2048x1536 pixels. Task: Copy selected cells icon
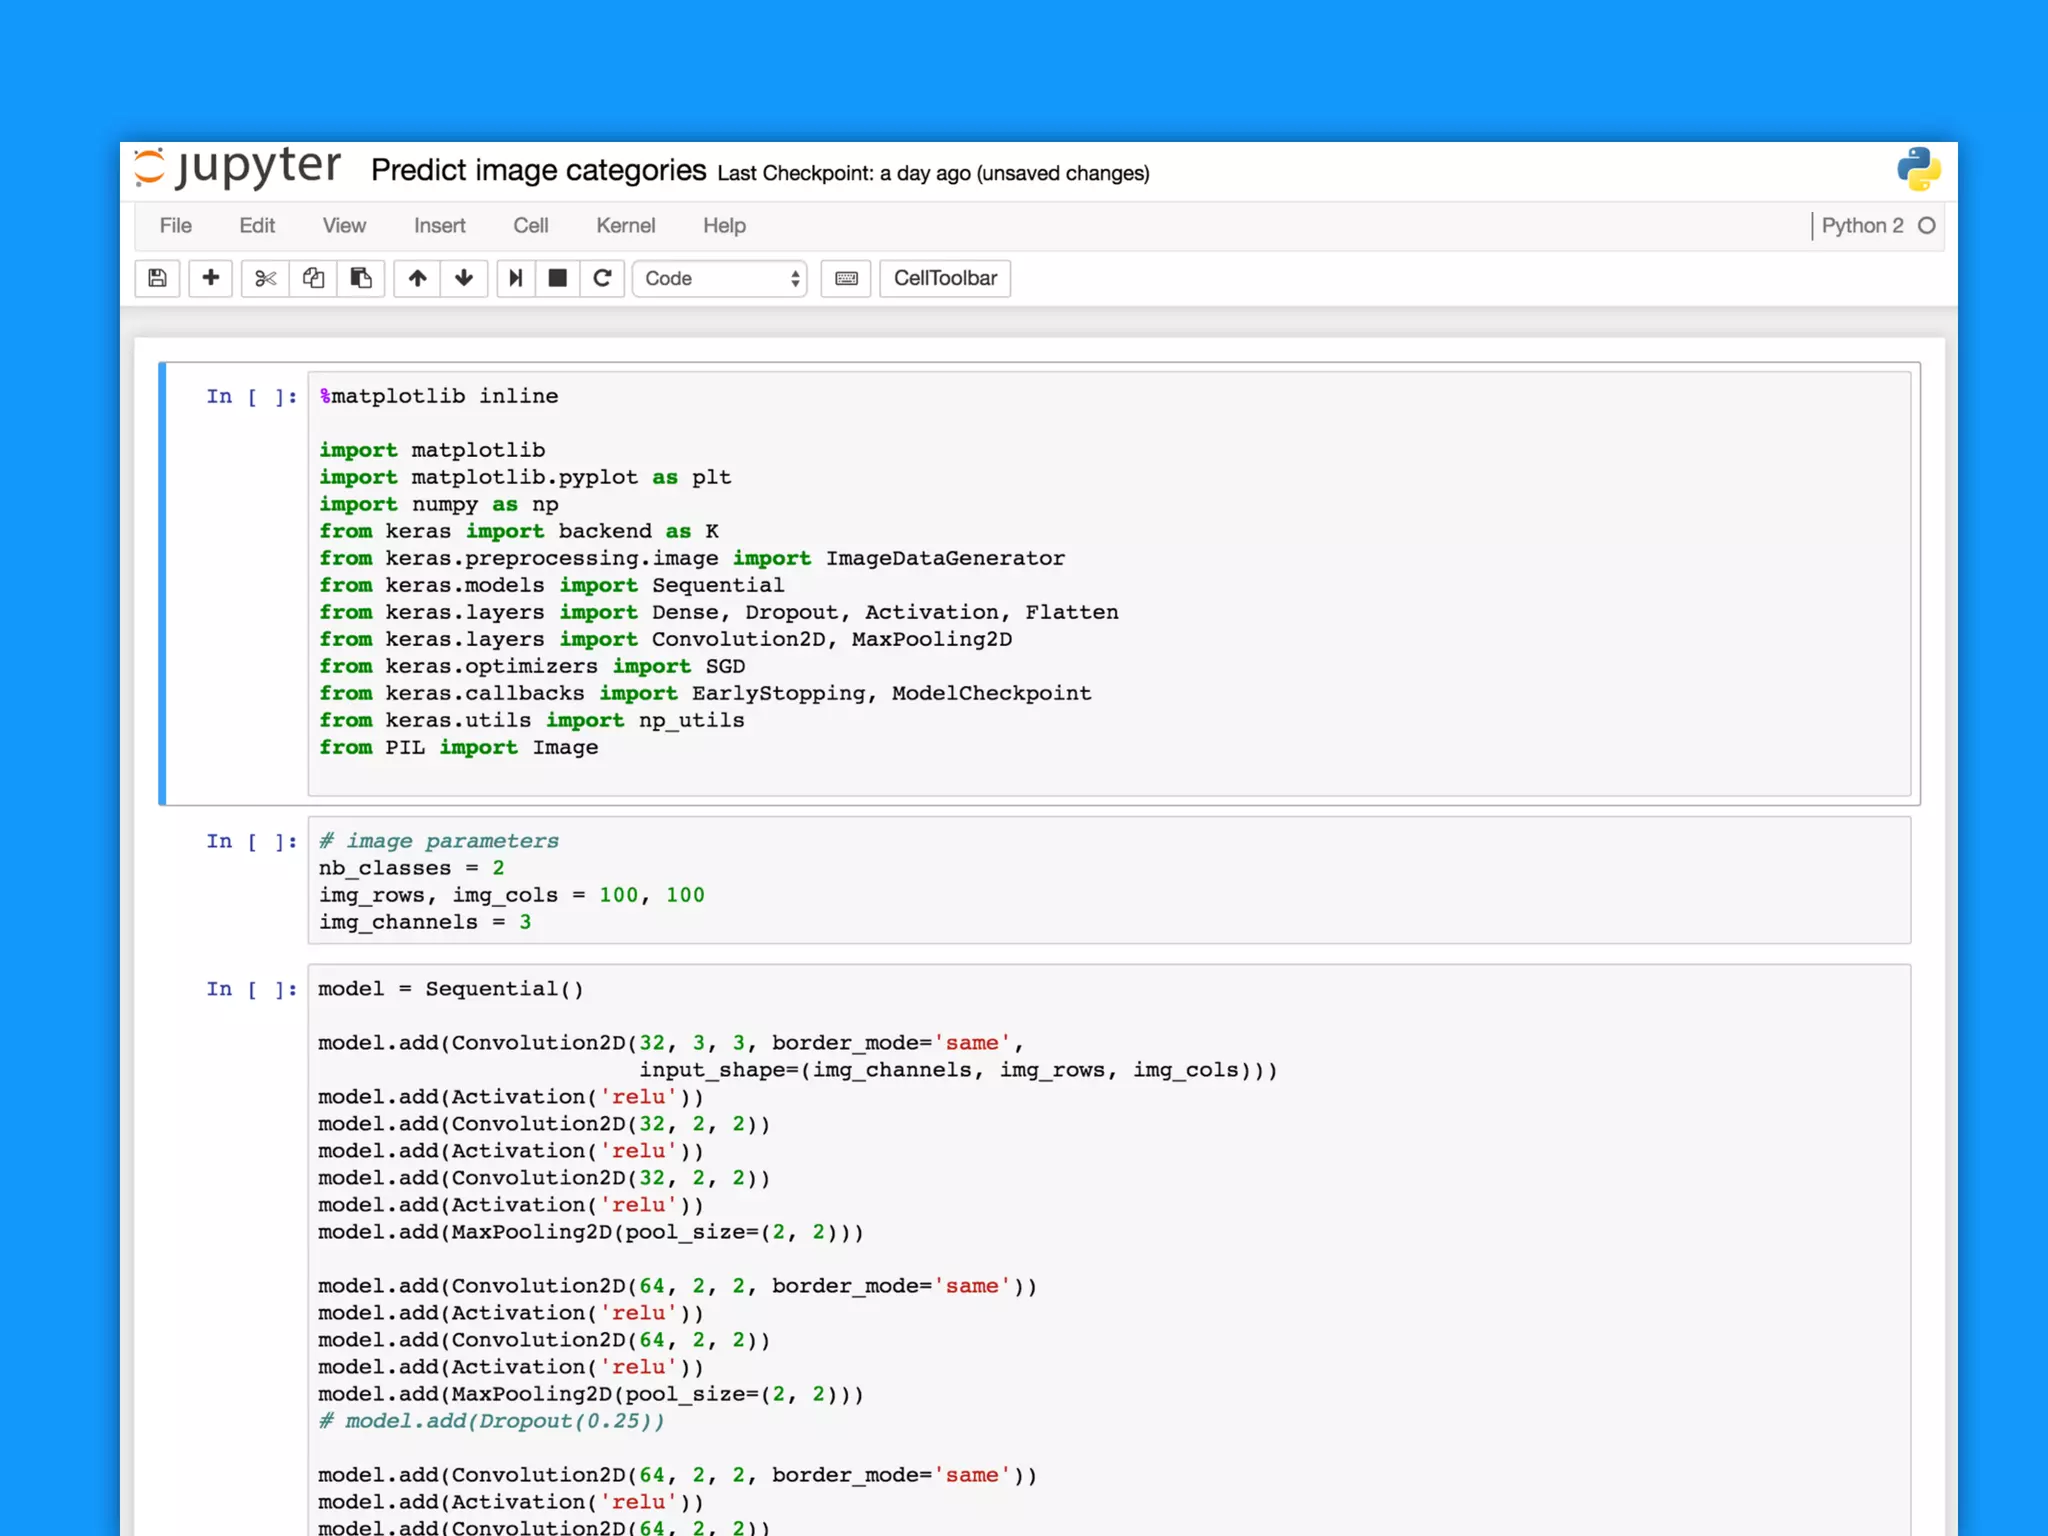313,278
